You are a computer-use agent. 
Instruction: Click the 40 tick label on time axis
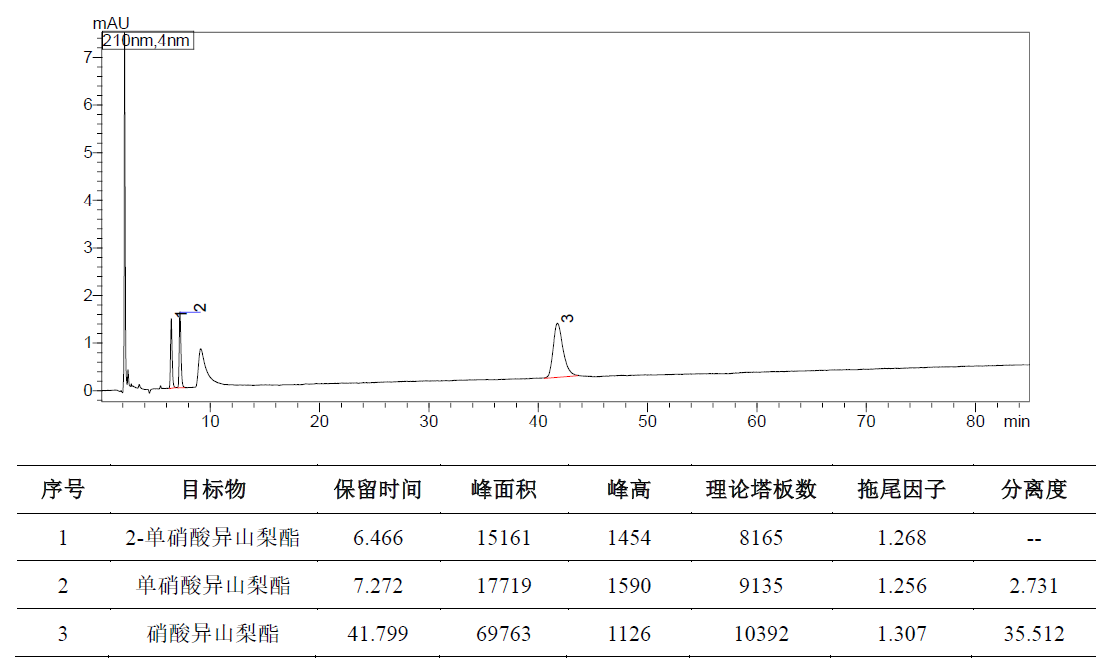point(538,421)
